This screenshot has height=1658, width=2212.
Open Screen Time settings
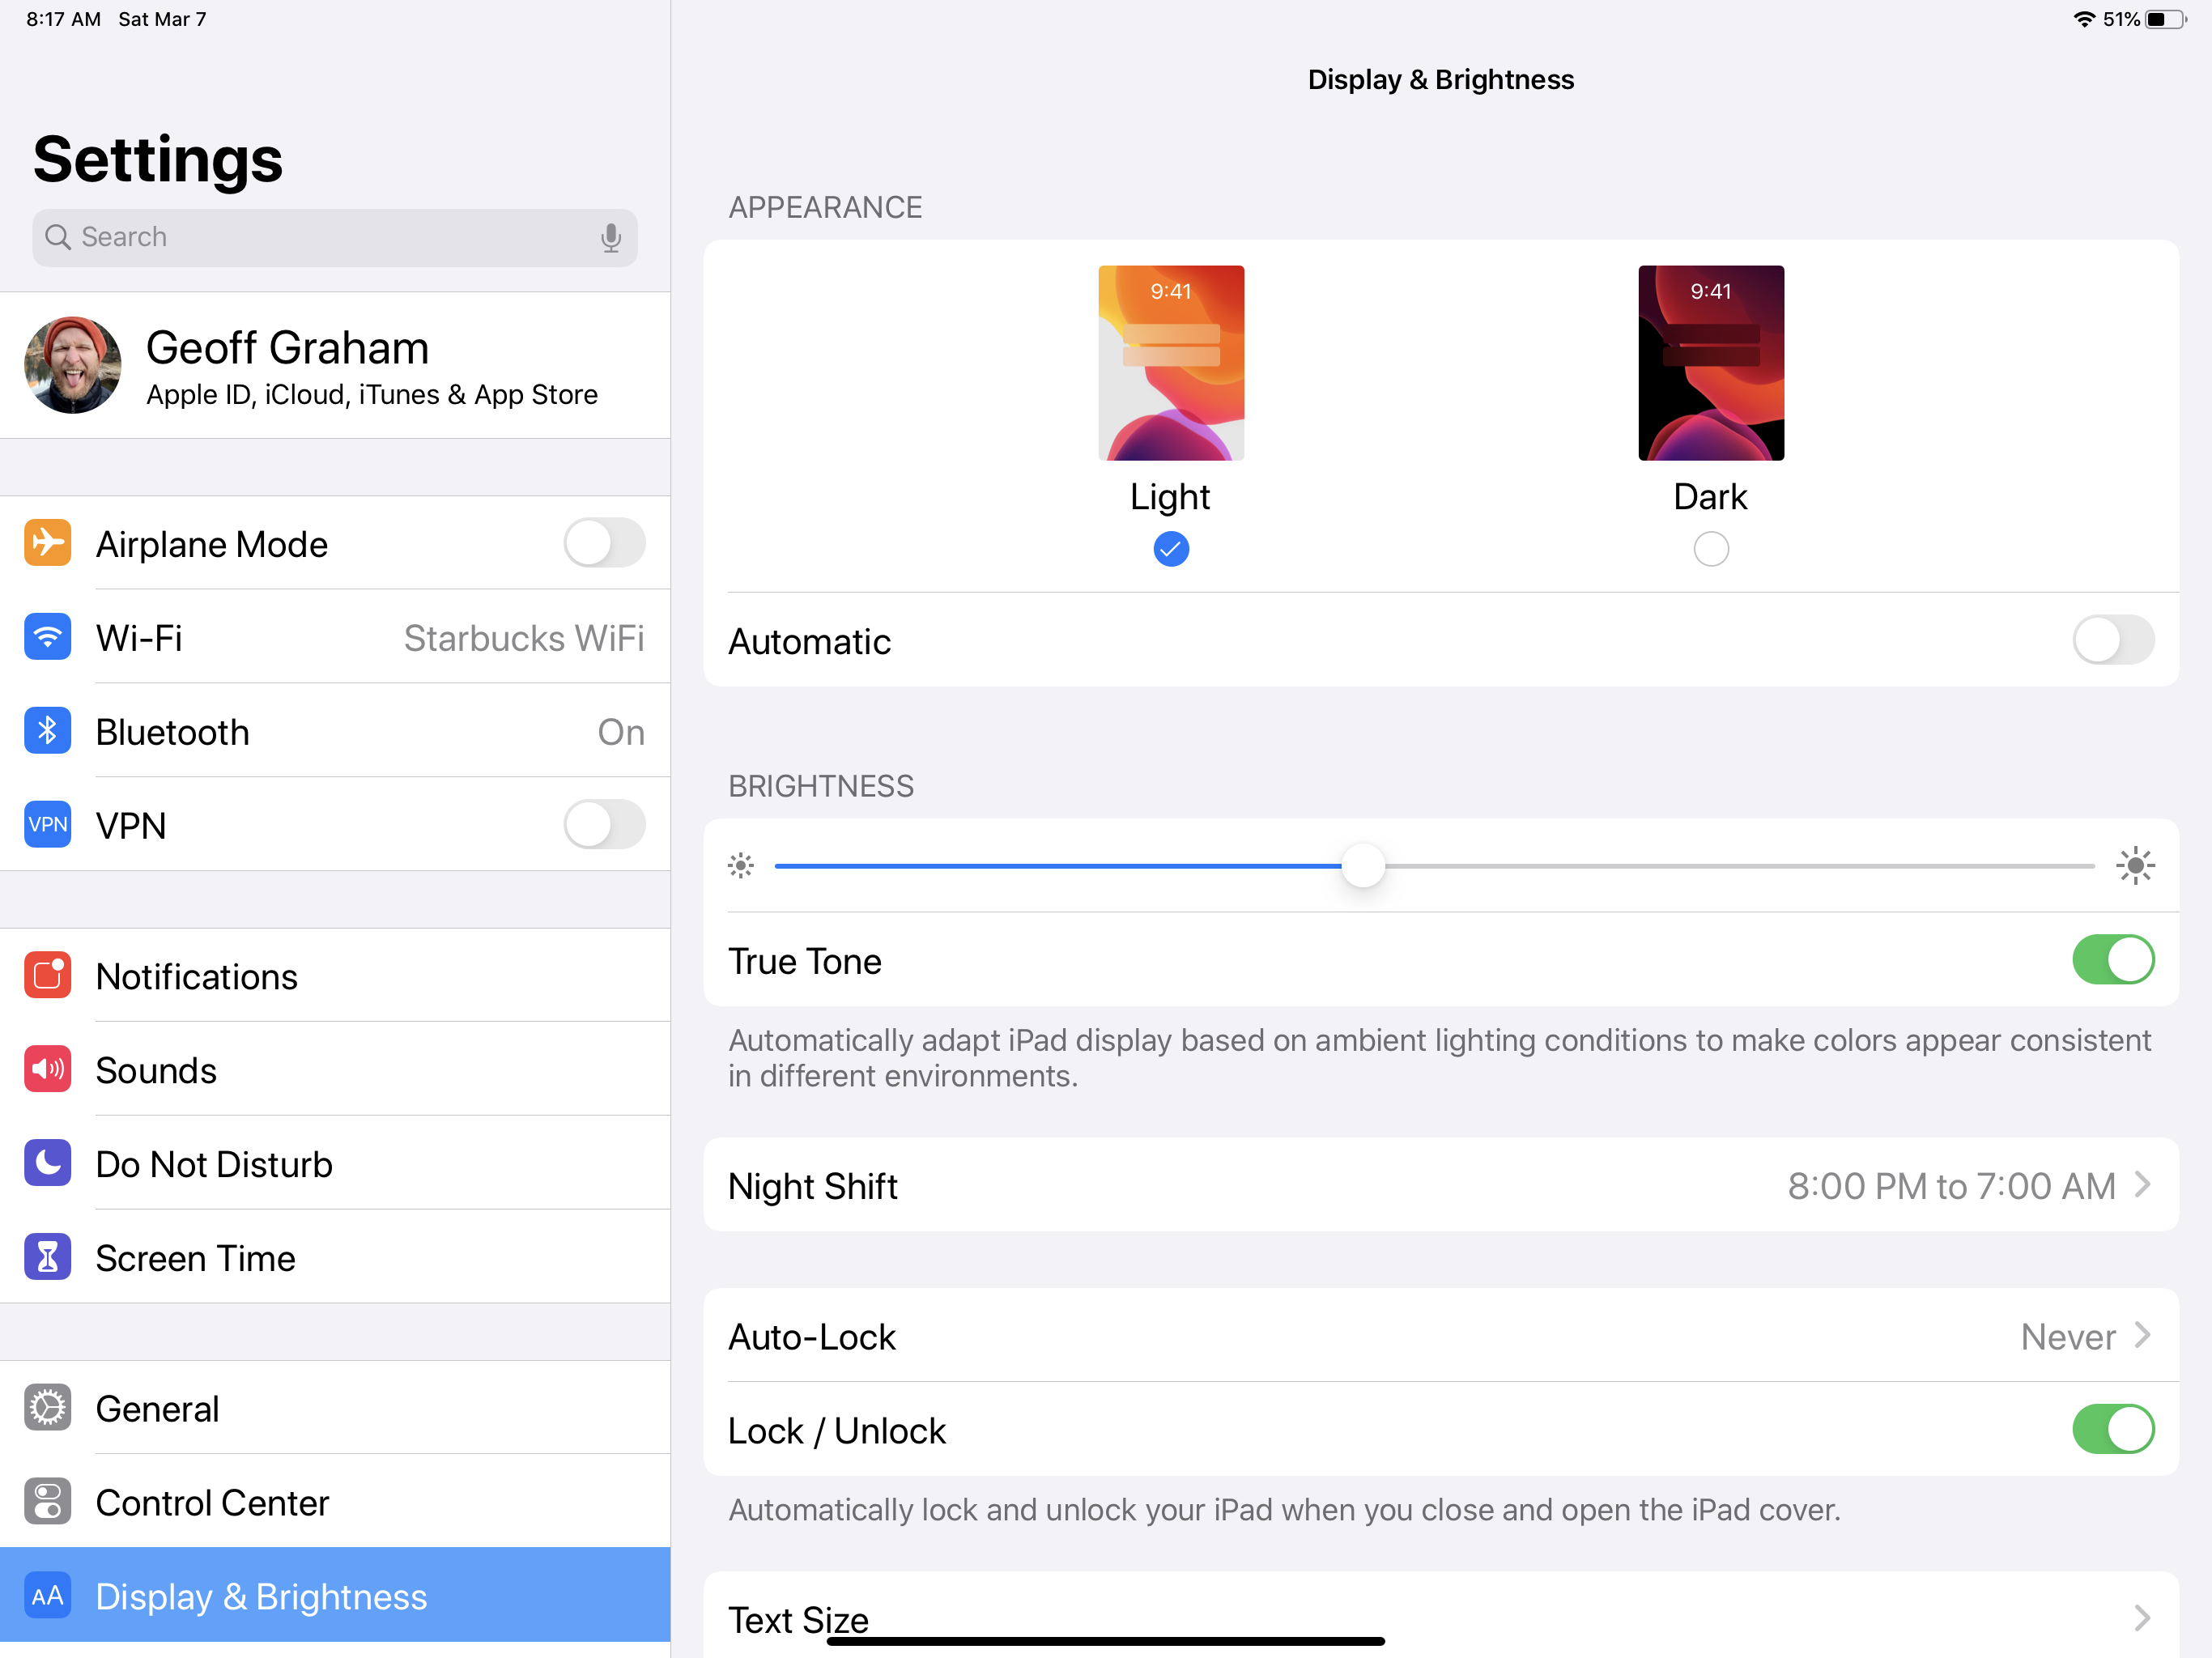(x=335, y=1257)
